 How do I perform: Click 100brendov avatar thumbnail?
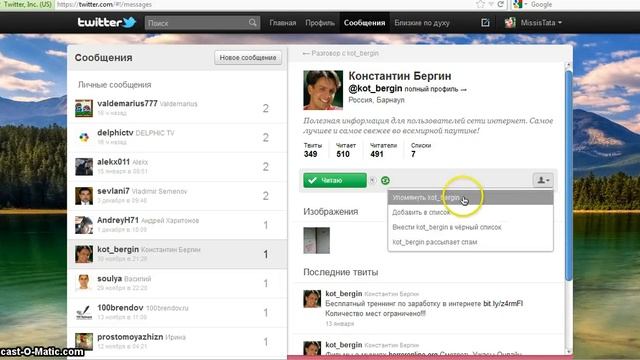[x=84, y=313]
